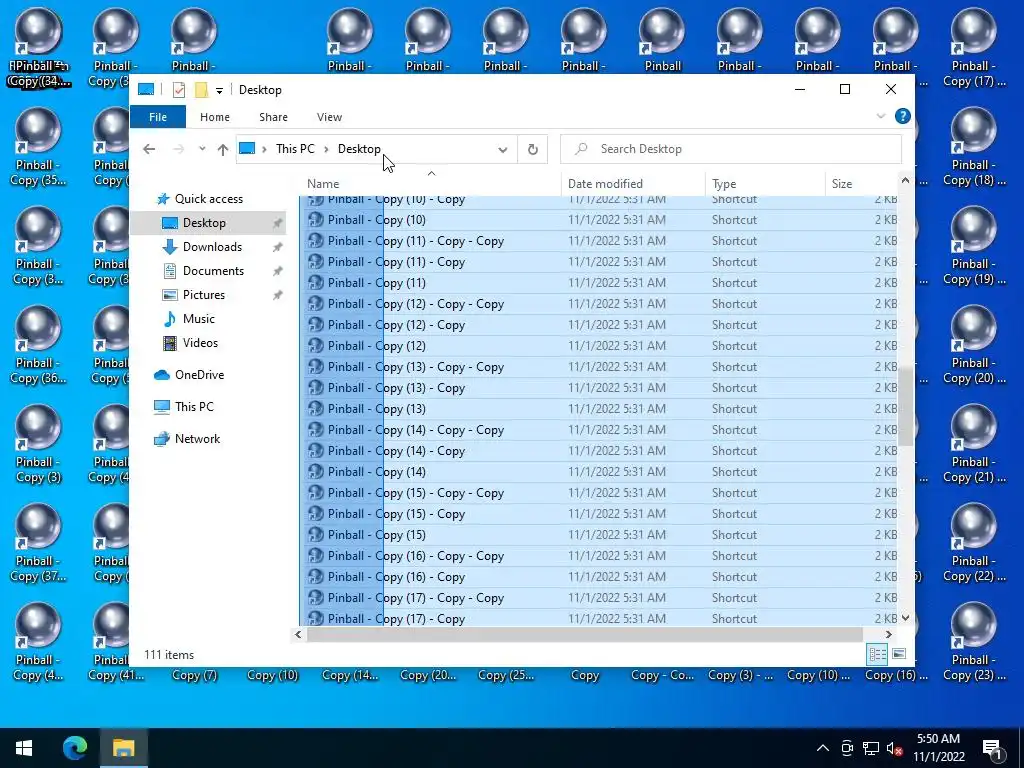Select Pinball - Copy (3) desktop shortcut
Viewport: 1024px width, 768px height.
tap(38, 444)
